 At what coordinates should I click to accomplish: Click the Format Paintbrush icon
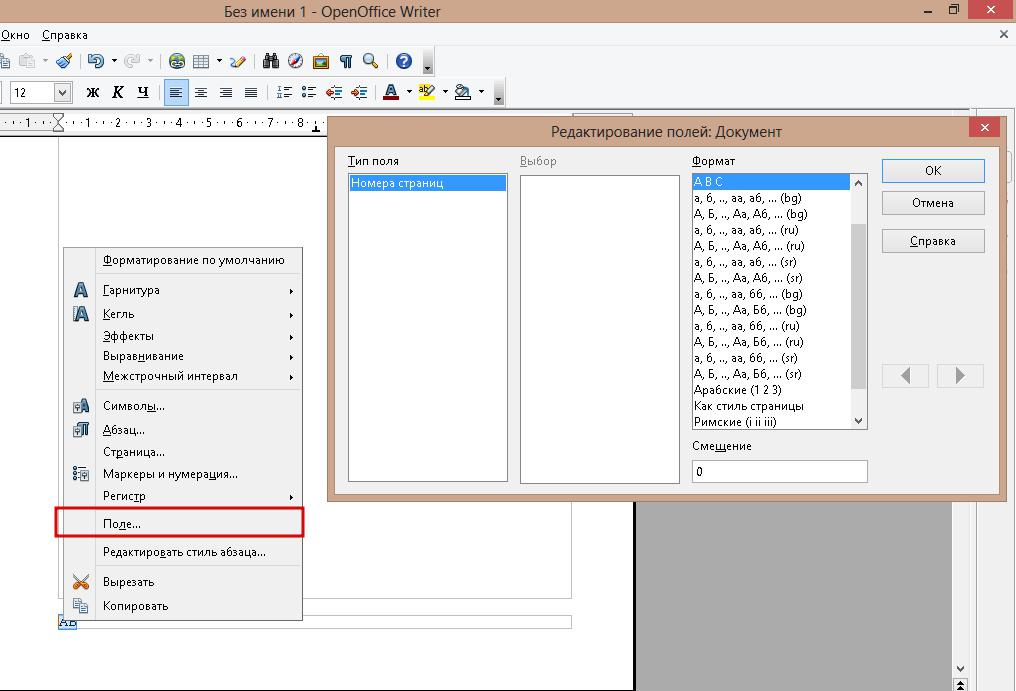click(64, 61)
